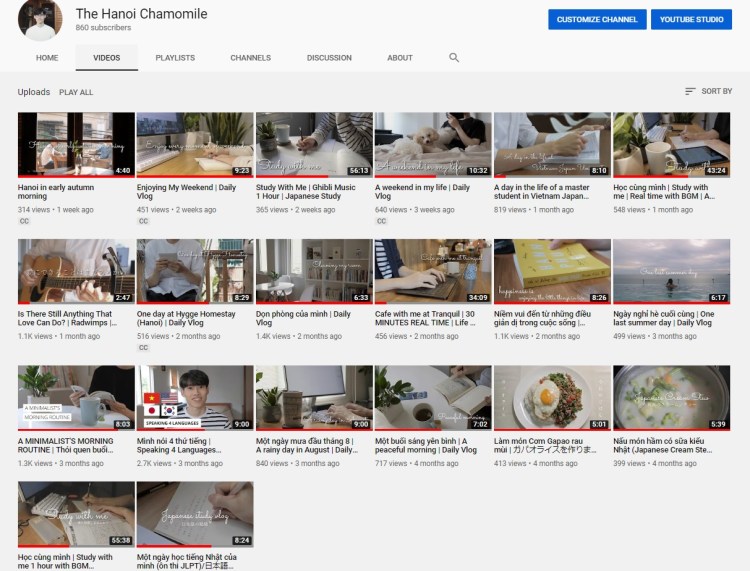The image size is (750, 571).
Task: Open YouTube Studio button
Action: [691, 19]
